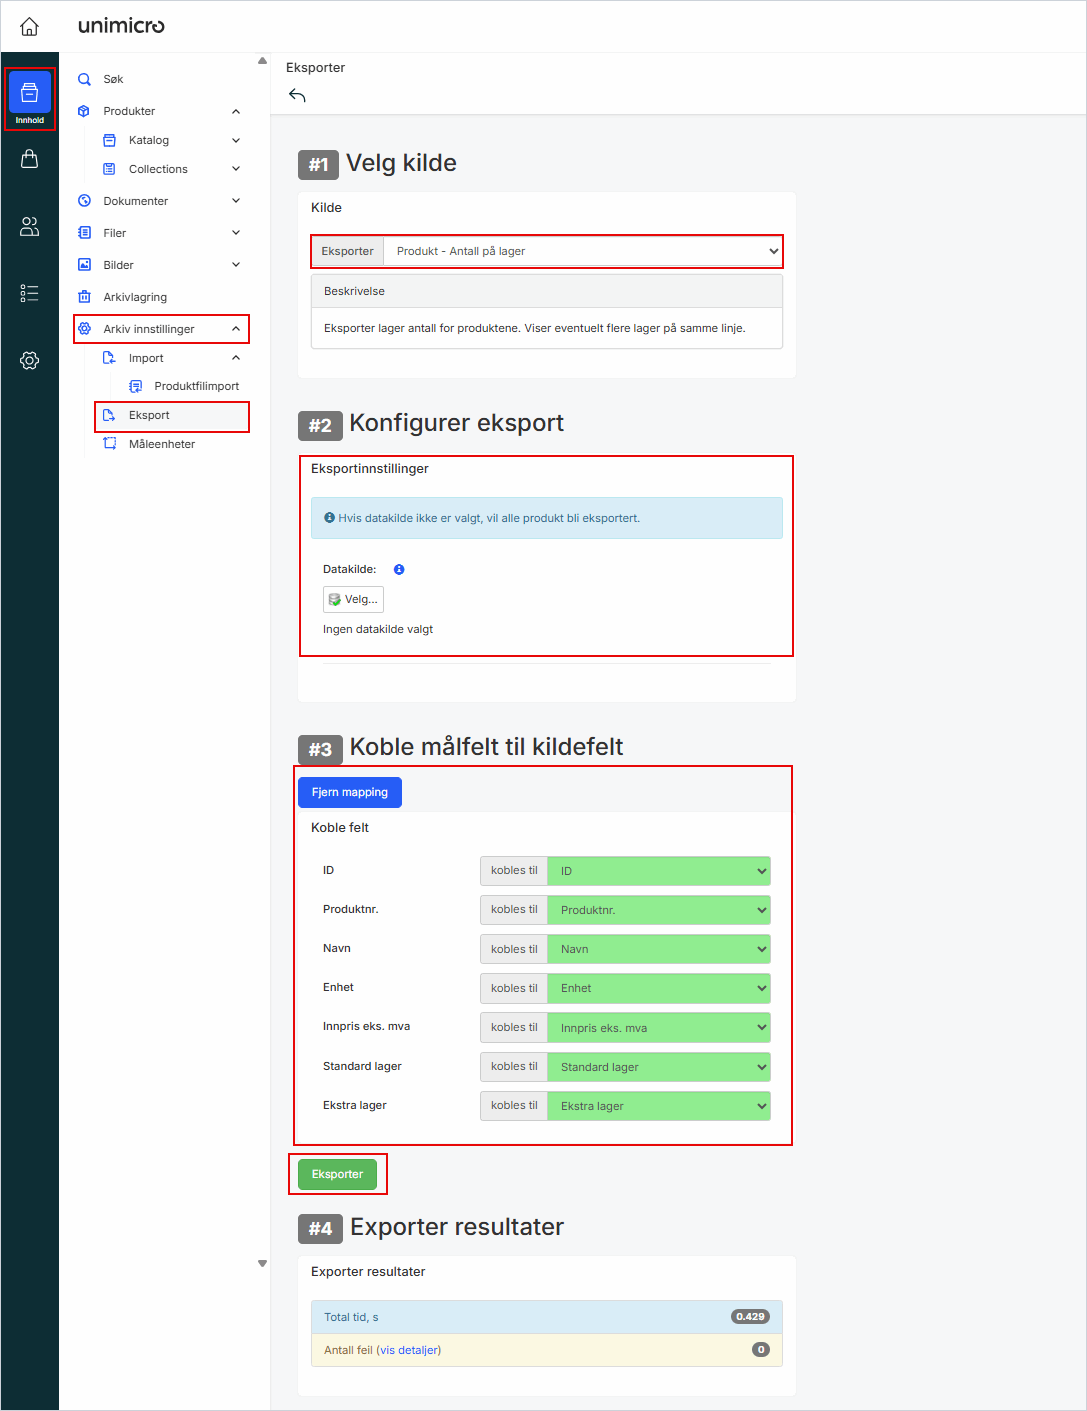Click the home icon in top bar
Screen dimensions: 1087x1411
[30, 26]
